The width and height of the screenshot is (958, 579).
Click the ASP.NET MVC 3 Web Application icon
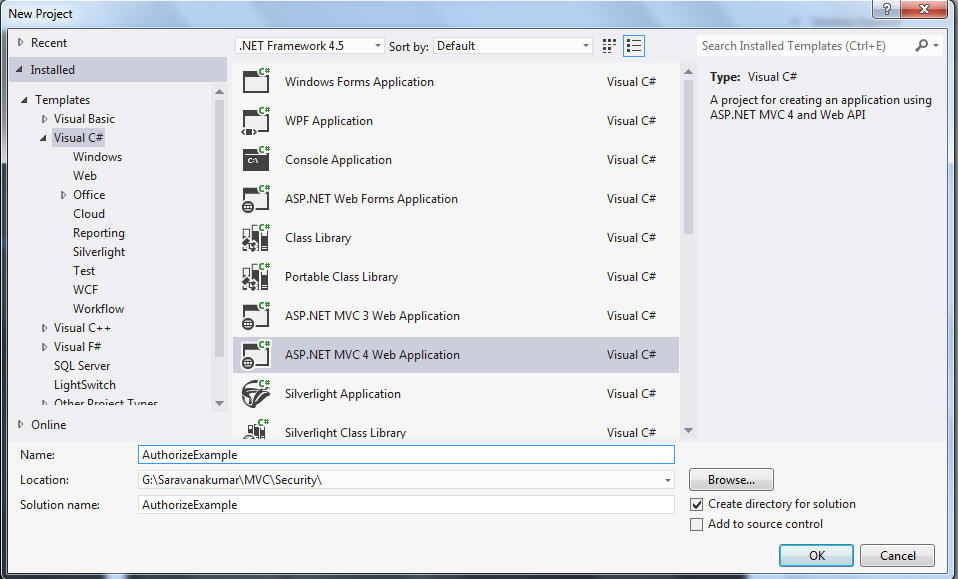(x=256, y=316)
